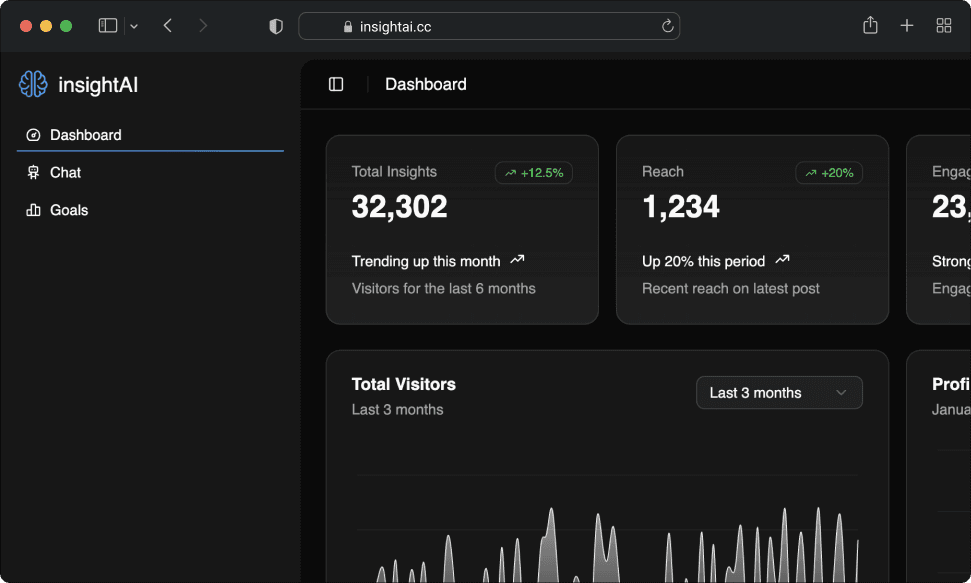Expand the Safari tab group chevron
This screenshot has width=971, height=583.
134,27
